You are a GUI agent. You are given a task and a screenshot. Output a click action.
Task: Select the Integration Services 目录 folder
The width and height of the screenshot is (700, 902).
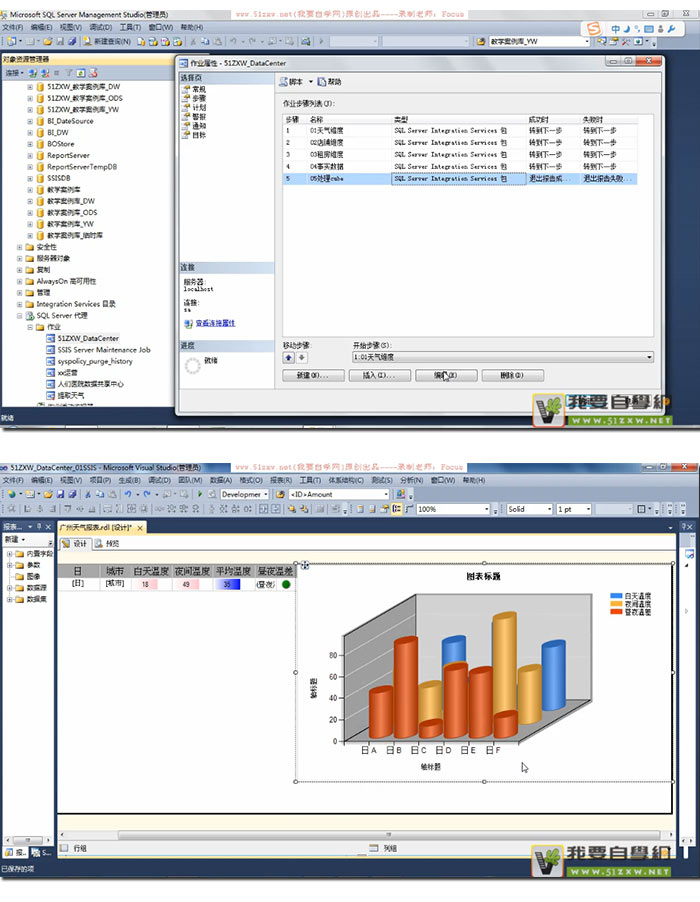(76, 304)
